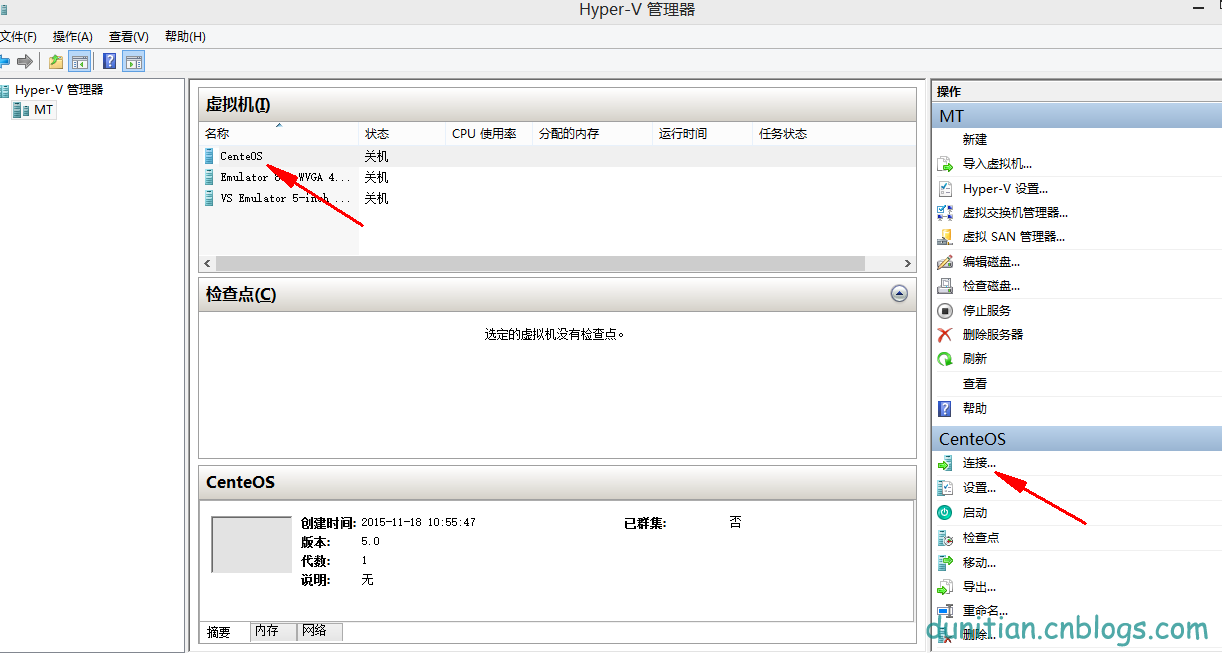The image size is (1222, 653).
Task: Click the 重命名 rename icon
Action: 945,611
